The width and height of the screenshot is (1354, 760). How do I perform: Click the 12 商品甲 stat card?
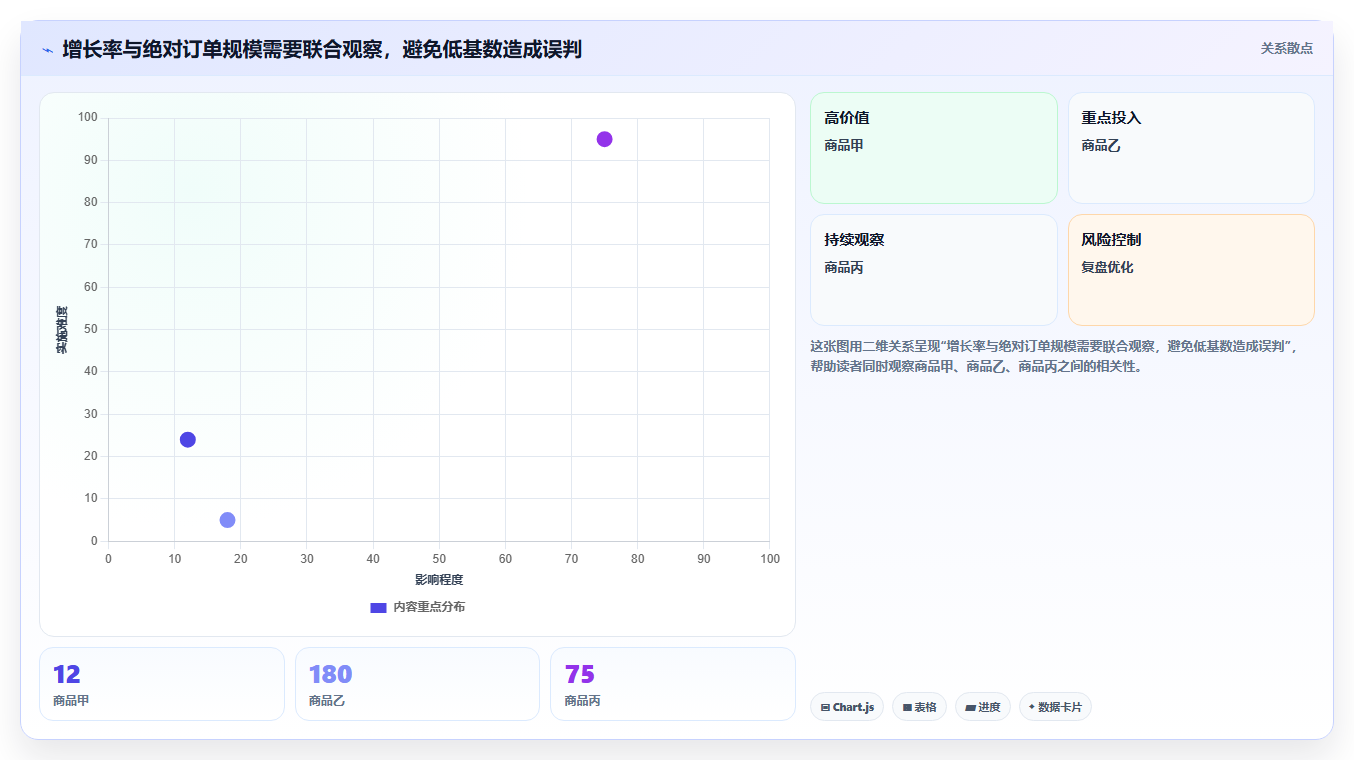[162, 684]
